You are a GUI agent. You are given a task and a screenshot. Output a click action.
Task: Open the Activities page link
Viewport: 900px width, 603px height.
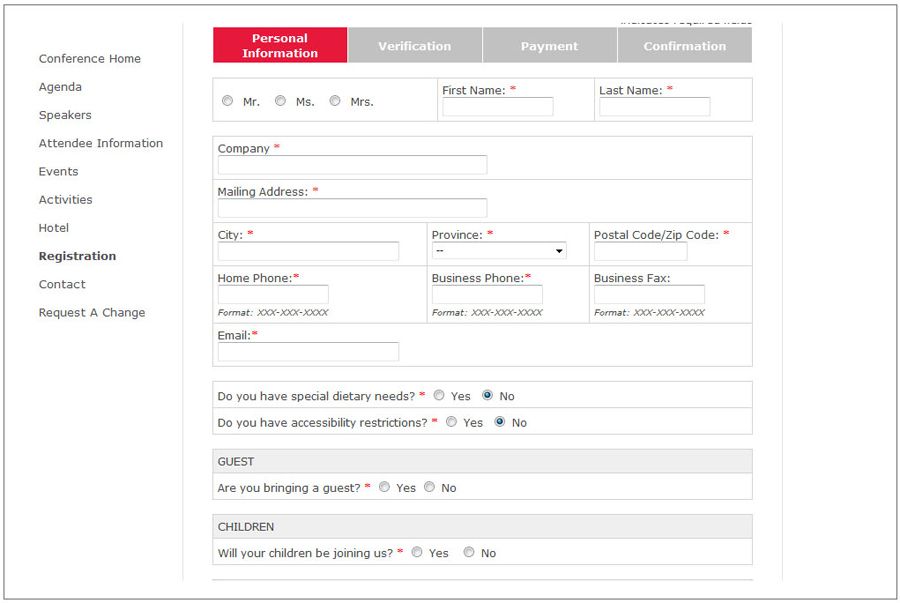click(65, 200)
